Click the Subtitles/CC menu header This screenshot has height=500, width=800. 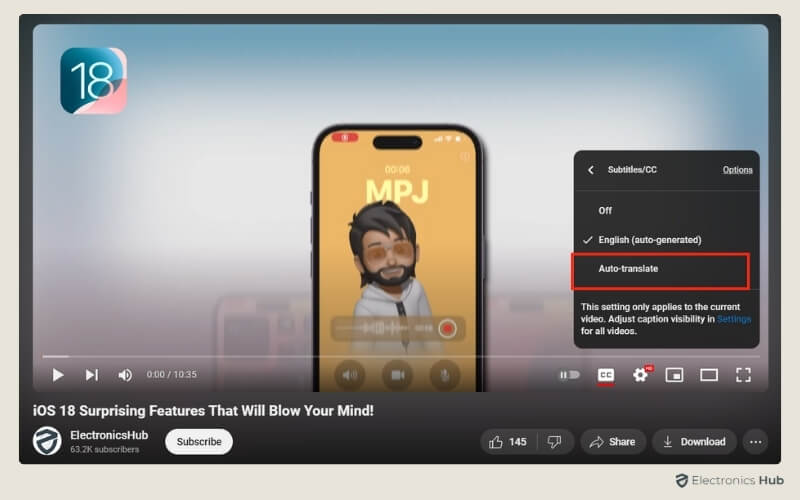click(632, 170)
